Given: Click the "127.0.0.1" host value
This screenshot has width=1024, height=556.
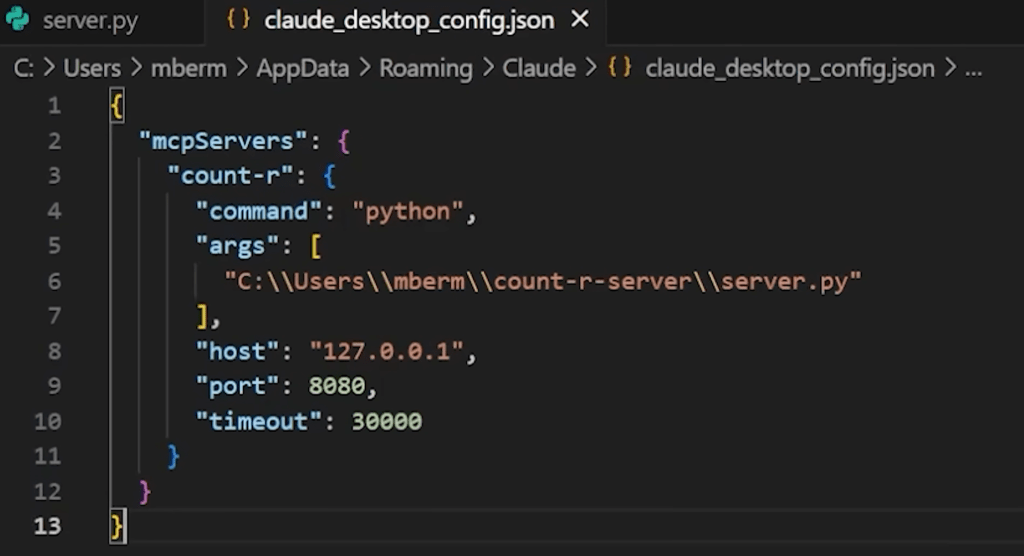Looking at the screenshot, I should [387, 351].
